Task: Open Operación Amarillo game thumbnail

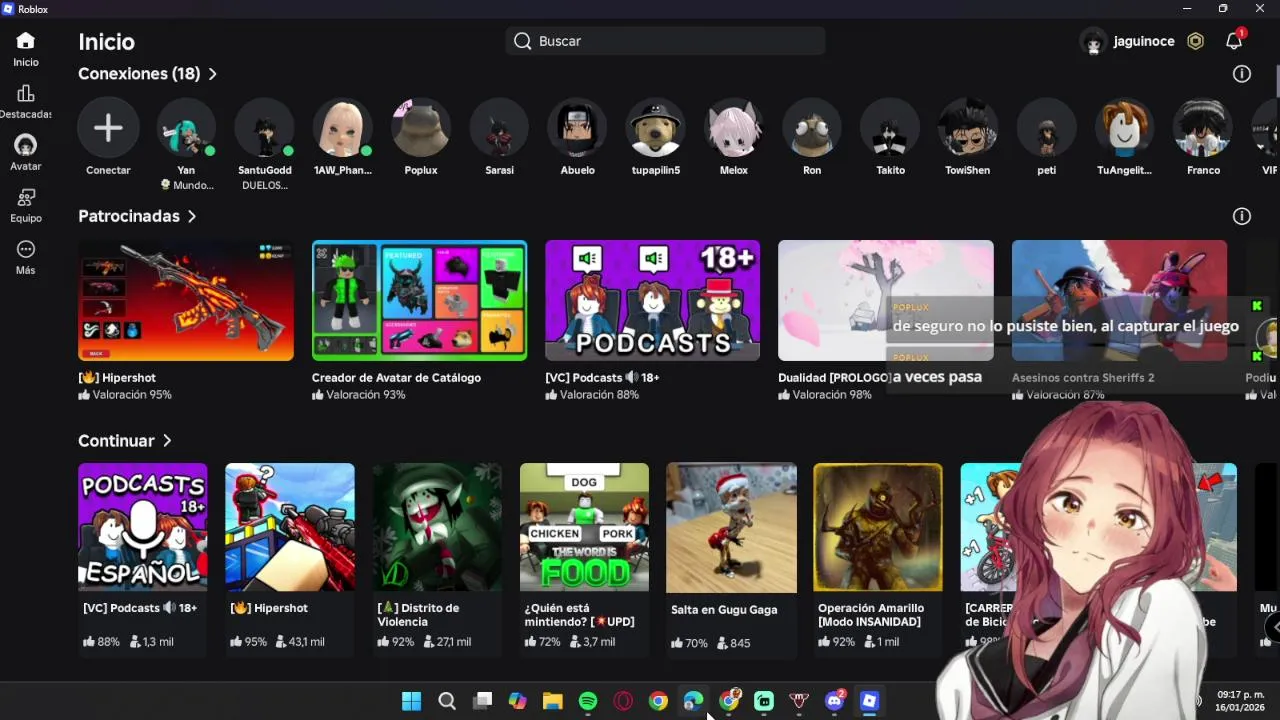Action: pos(878,527)
